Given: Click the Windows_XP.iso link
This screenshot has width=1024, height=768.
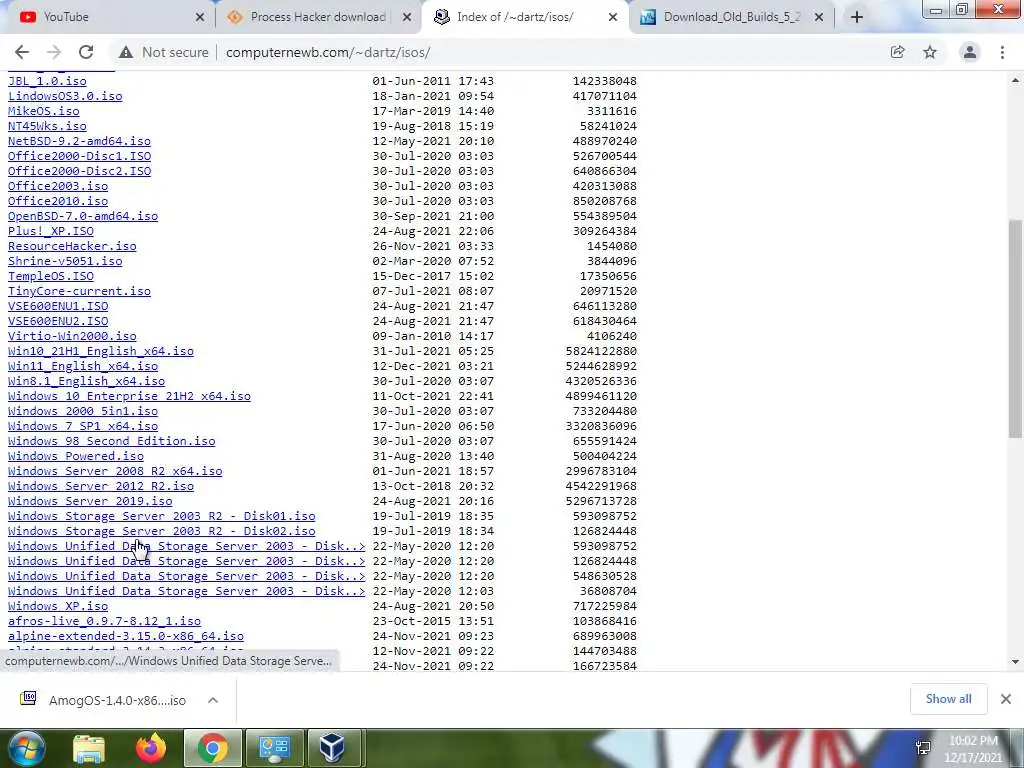Looking at the screenshot, I should pos(57,607).
